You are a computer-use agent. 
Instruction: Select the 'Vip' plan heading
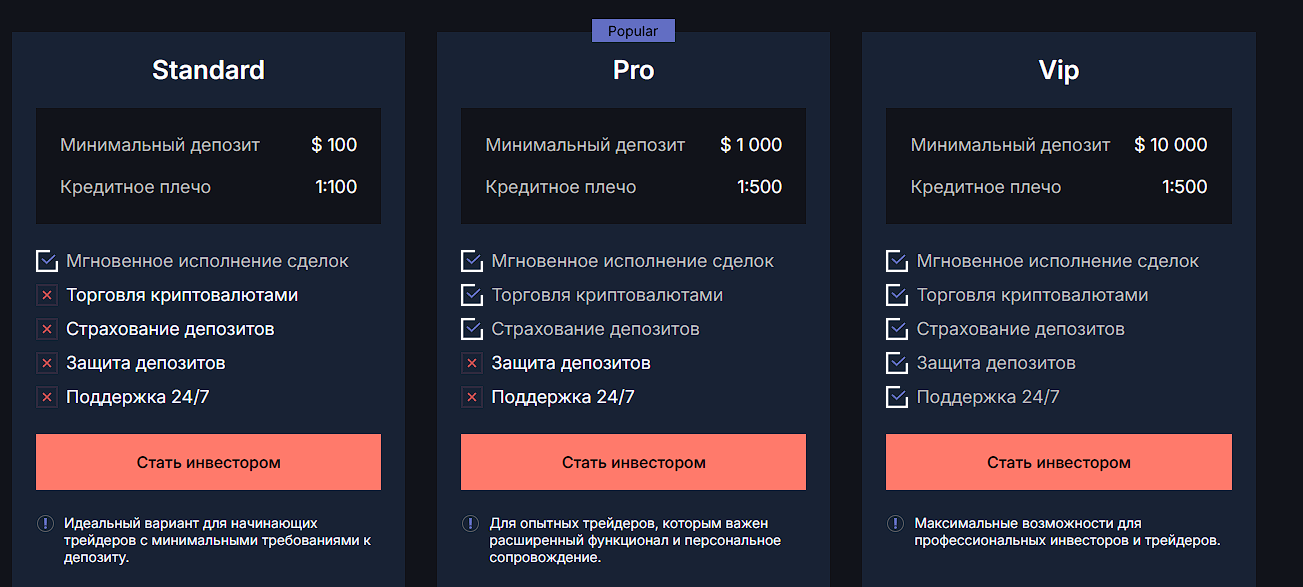click(1058, 70)
